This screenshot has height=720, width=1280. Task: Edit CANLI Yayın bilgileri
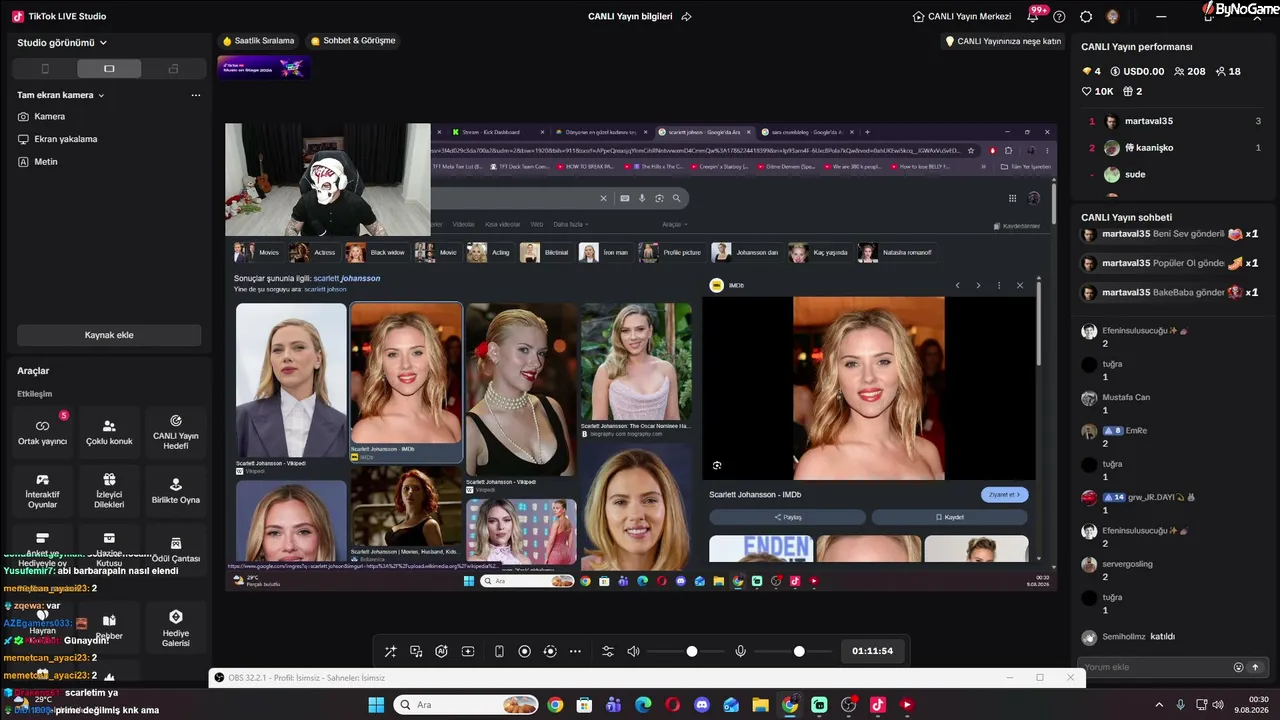639,16
